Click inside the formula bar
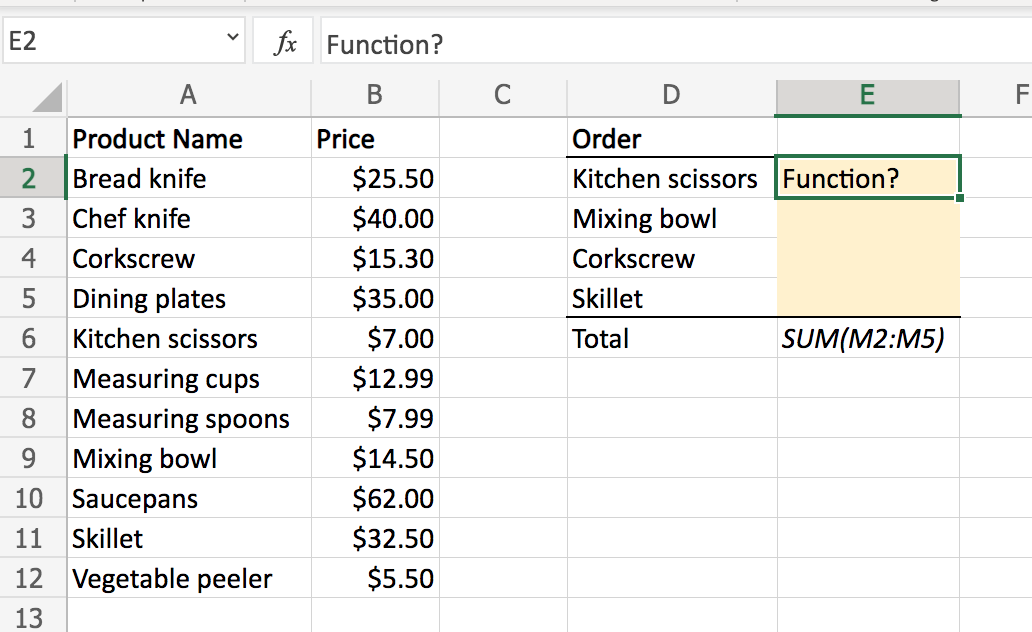The width and height of the screenshot is (1032, 632). [x=670, y=45]
